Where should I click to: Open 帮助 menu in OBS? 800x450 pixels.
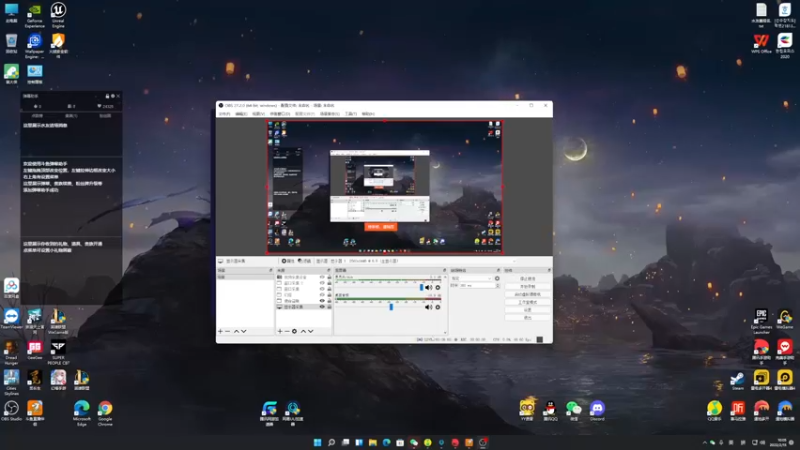click(x=368, y=114)
